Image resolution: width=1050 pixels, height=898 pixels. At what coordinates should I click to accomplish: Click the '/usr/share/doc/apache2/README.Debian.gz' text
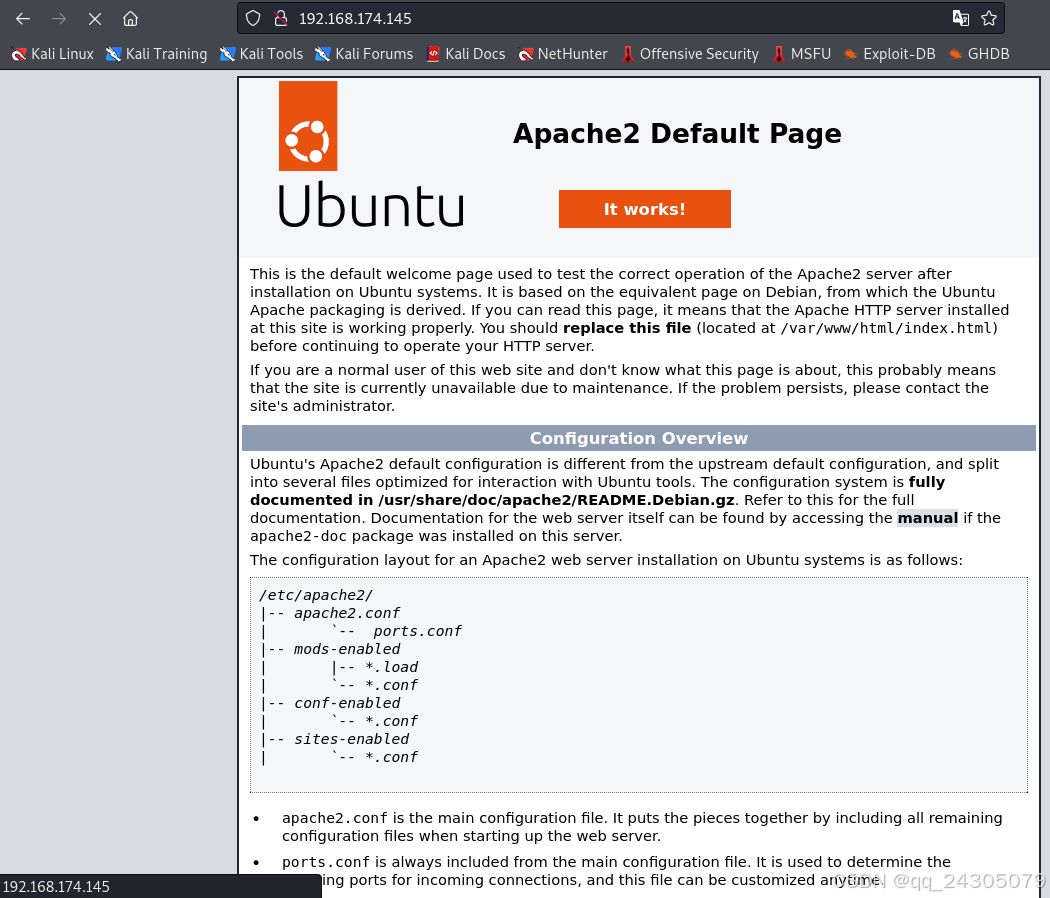point(556,500)
